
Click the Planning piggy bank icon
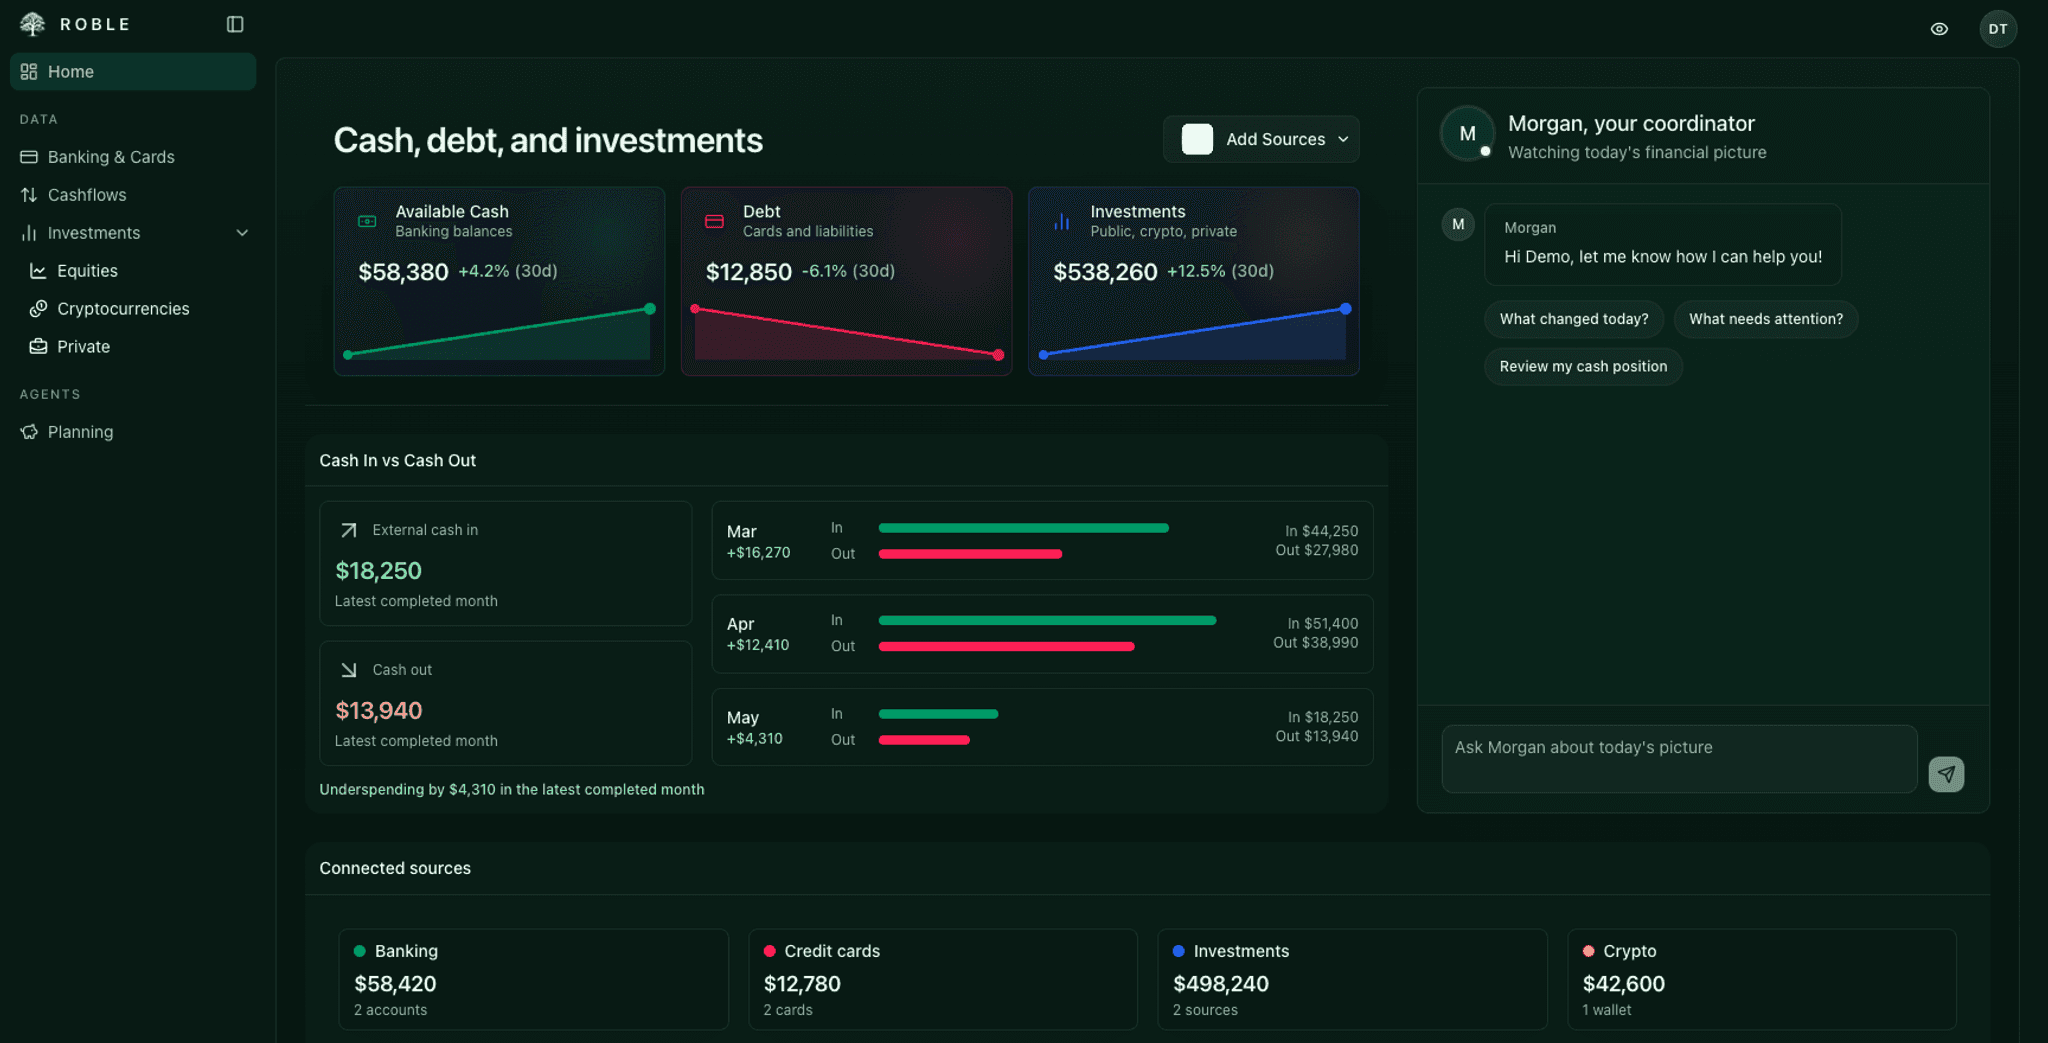(x=29, y=432)
